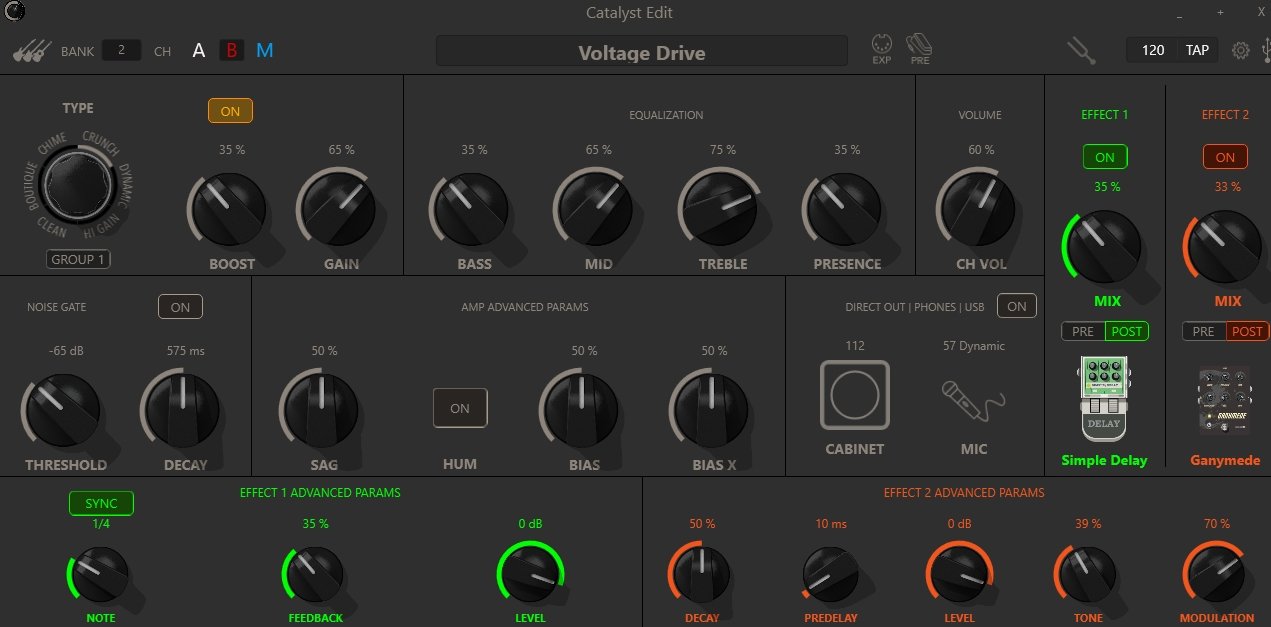
Task: Click the delay FEEDBACK knob
Action: pos(314,574)
